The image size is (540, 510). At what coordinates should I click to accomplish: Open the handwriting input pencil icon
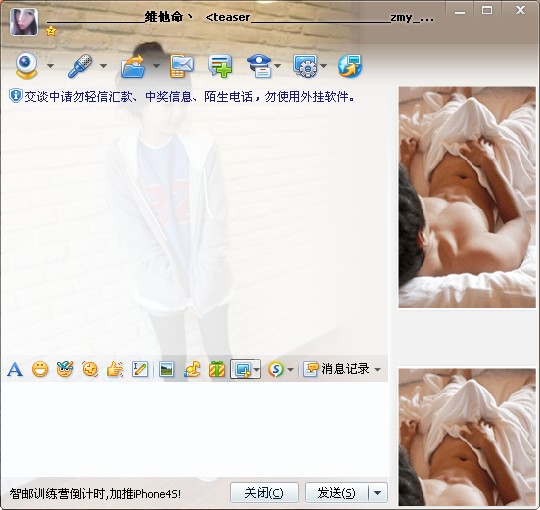140,370
